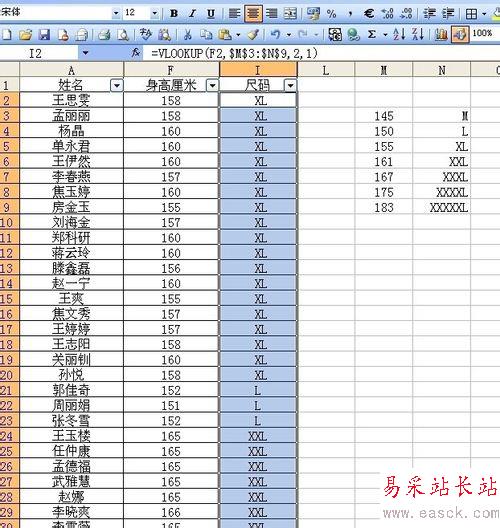This screenshot has width=500, height=528.
Task: Open Print Preview
Action: [123, 34]
